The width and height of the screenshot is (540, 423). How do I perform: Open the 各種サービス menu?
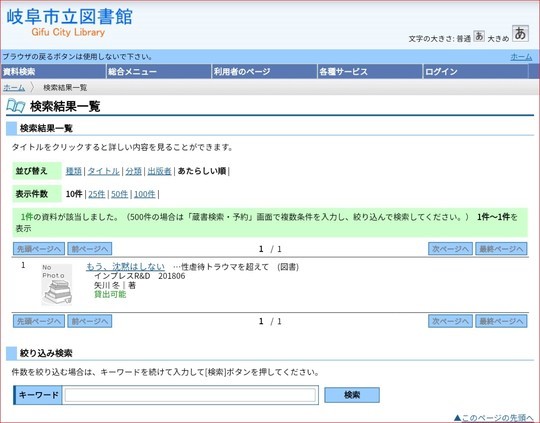tap(370, 71)
